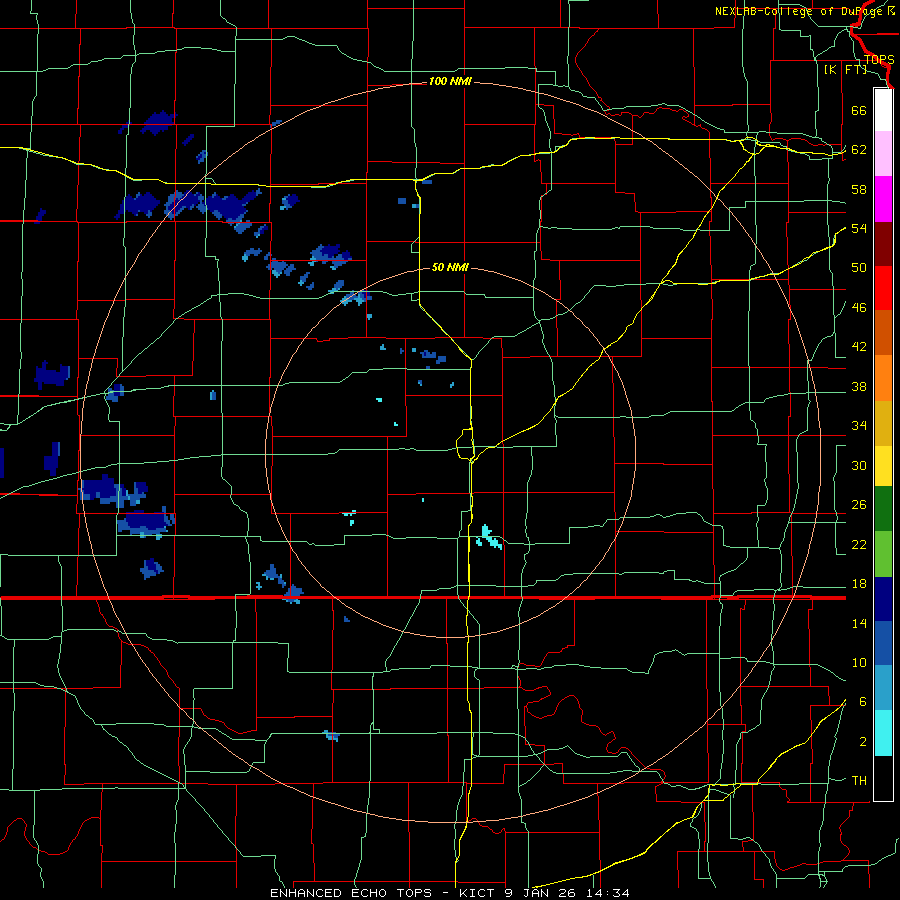Select the dark maroon legend swatch
900x900 pixels.
click(x=883, y=244)
